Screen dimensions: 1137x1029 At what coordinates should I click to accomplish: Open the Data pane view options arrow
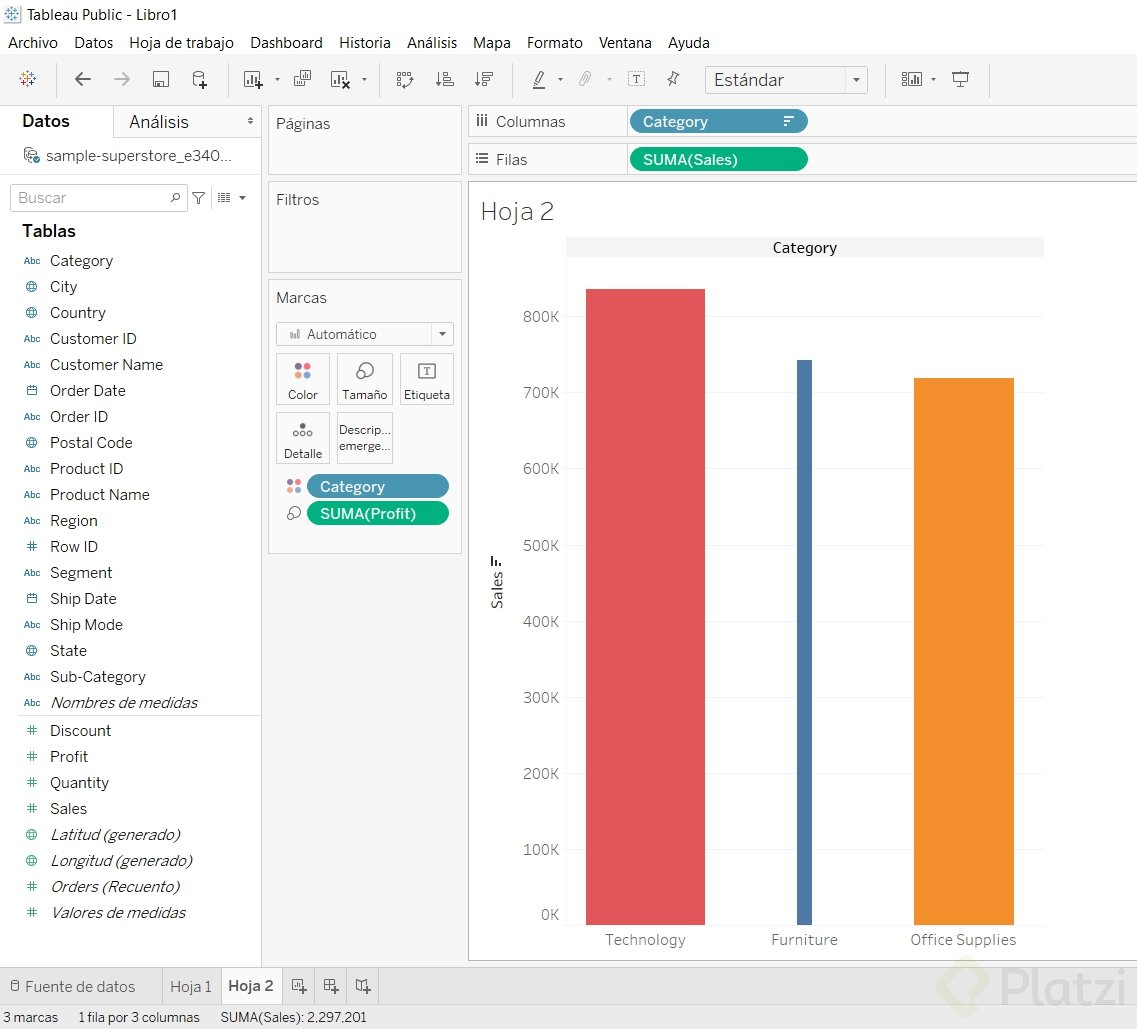point(242,197)
